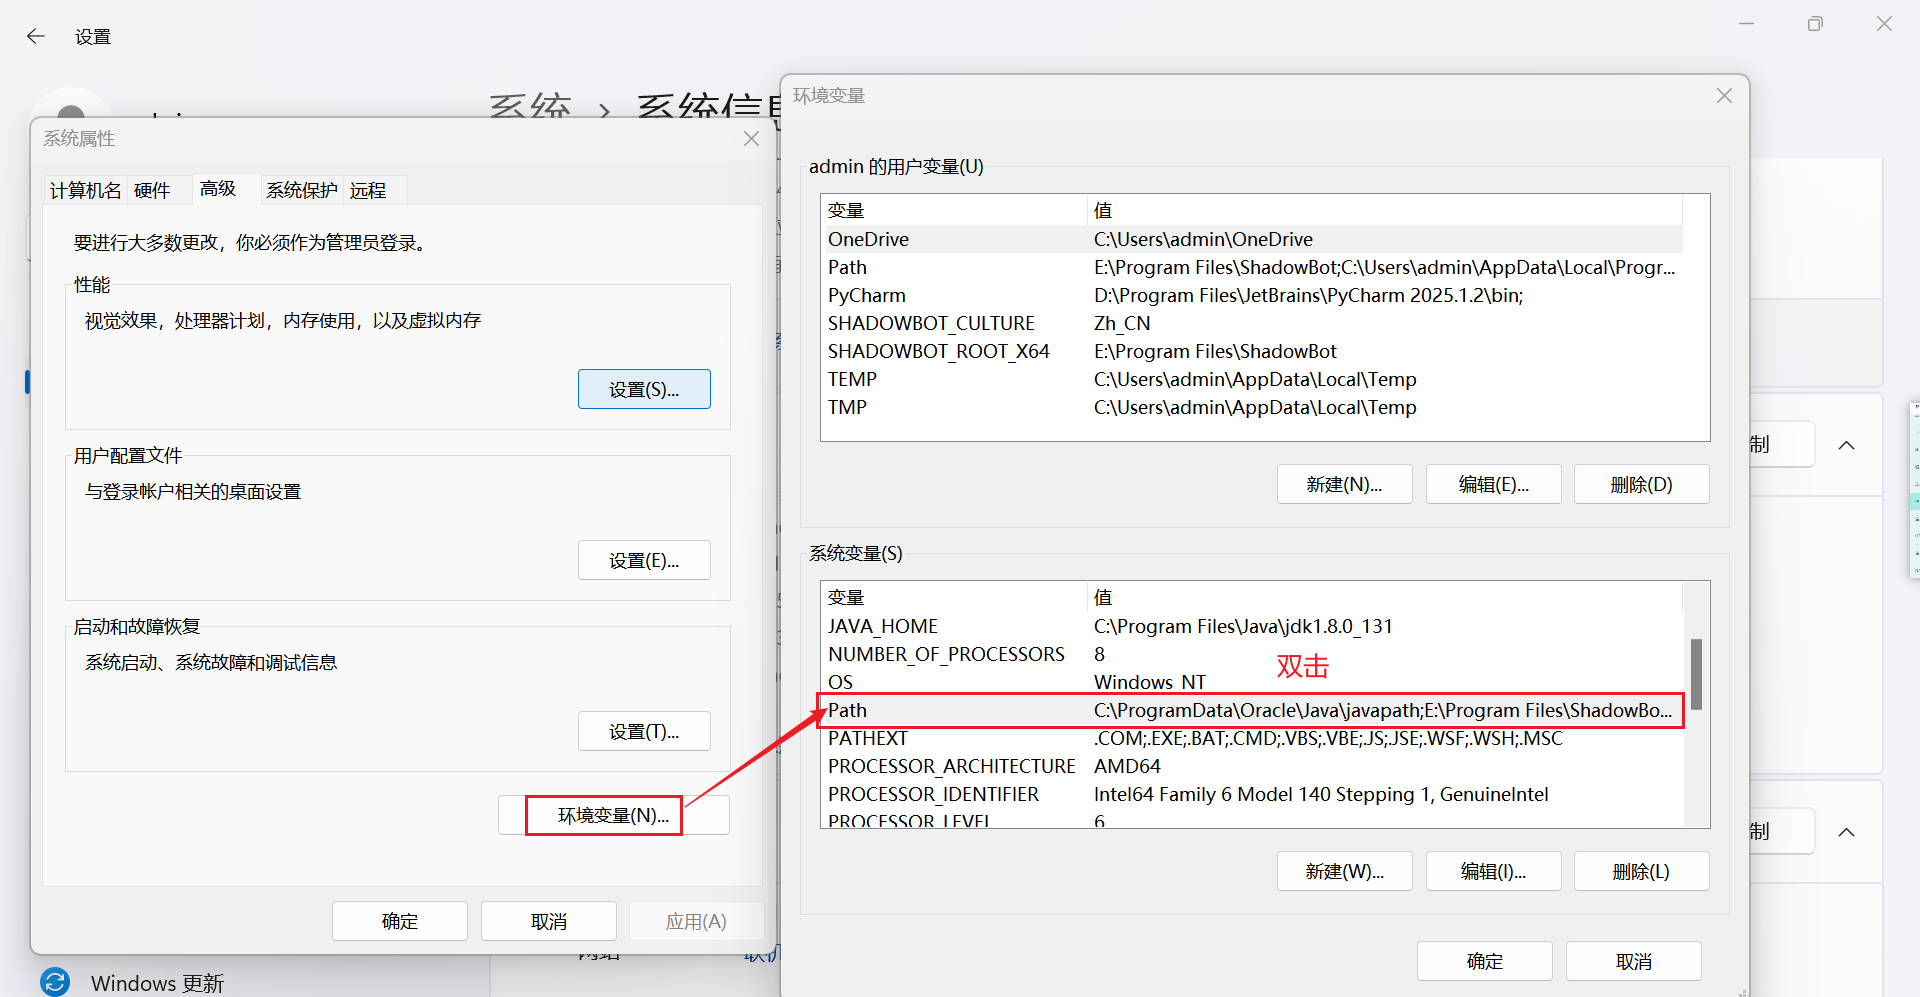Close the 环境变量 dialog

click(x=1723, y=95)
